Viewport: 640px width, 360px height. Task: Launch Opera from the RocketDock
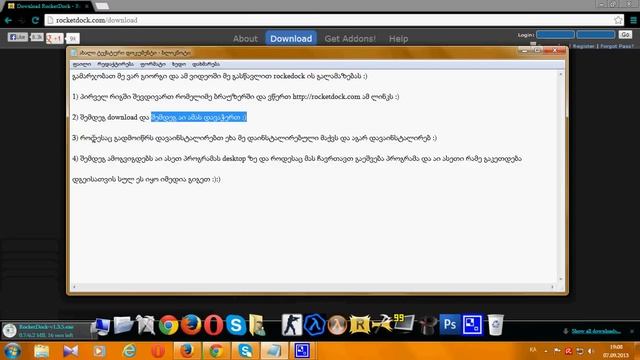click(213, 325)
